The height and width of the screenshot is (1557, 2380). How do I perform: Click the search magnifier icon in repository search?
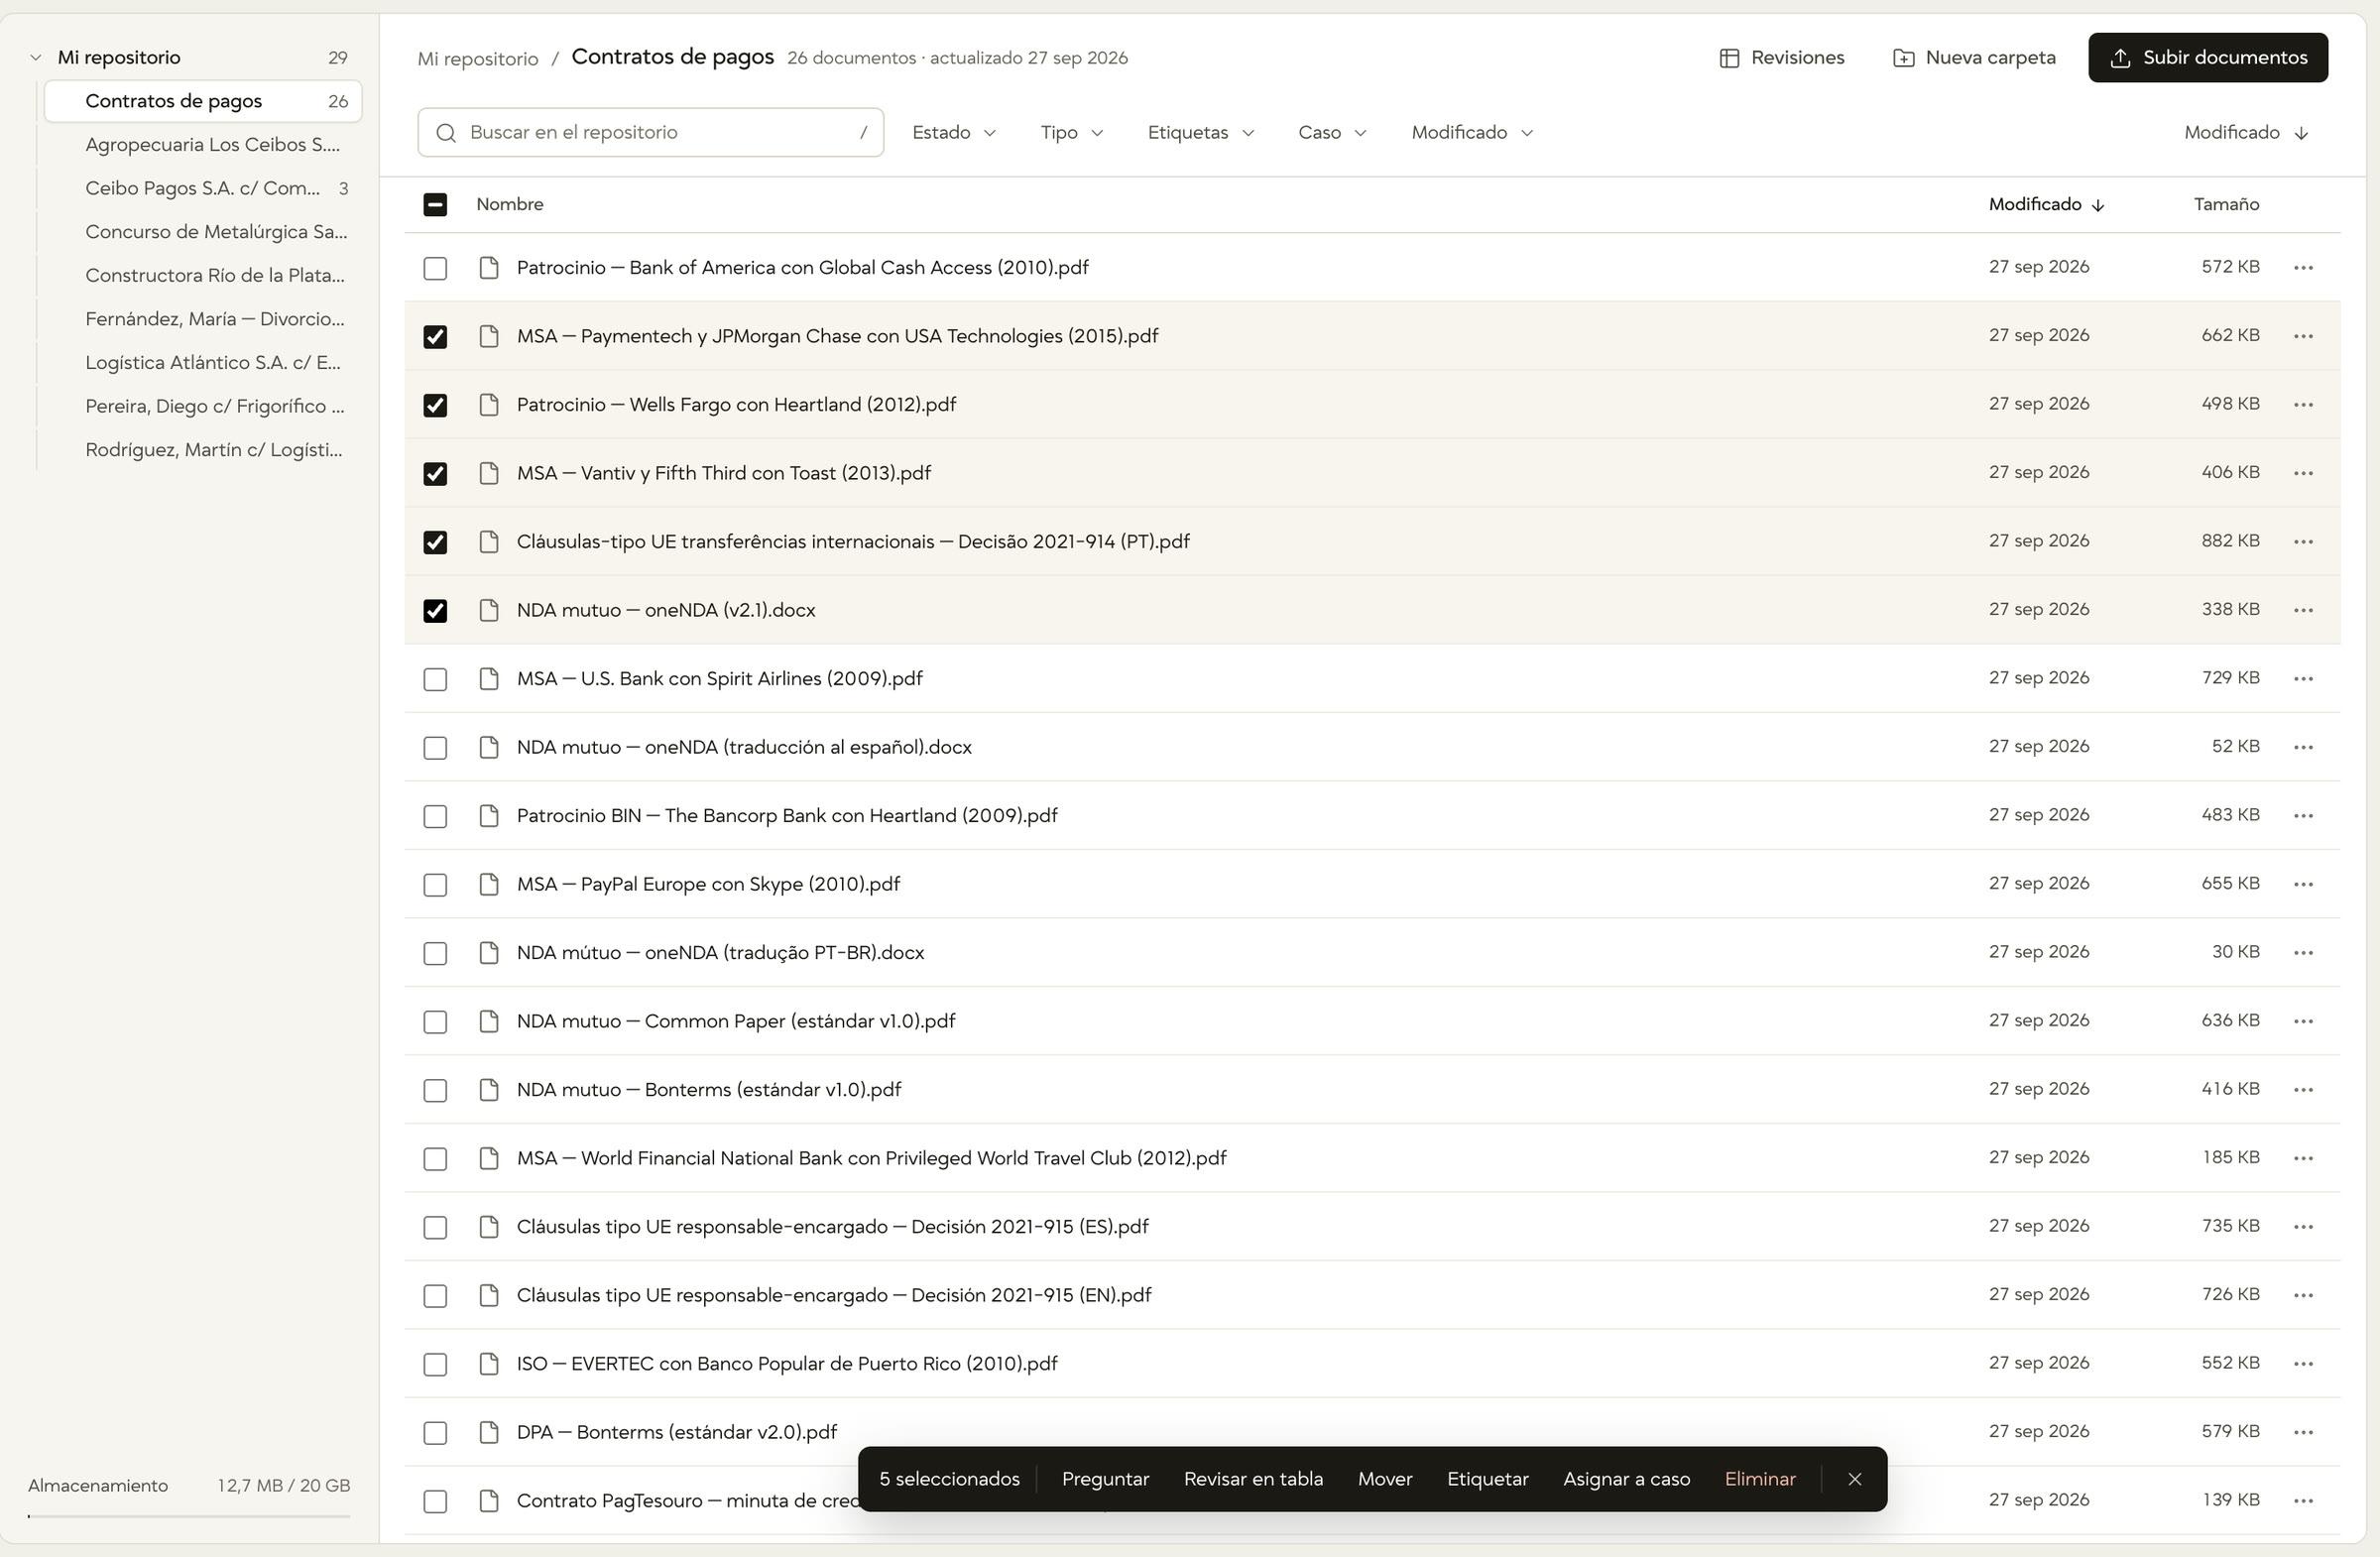[446, 132]
